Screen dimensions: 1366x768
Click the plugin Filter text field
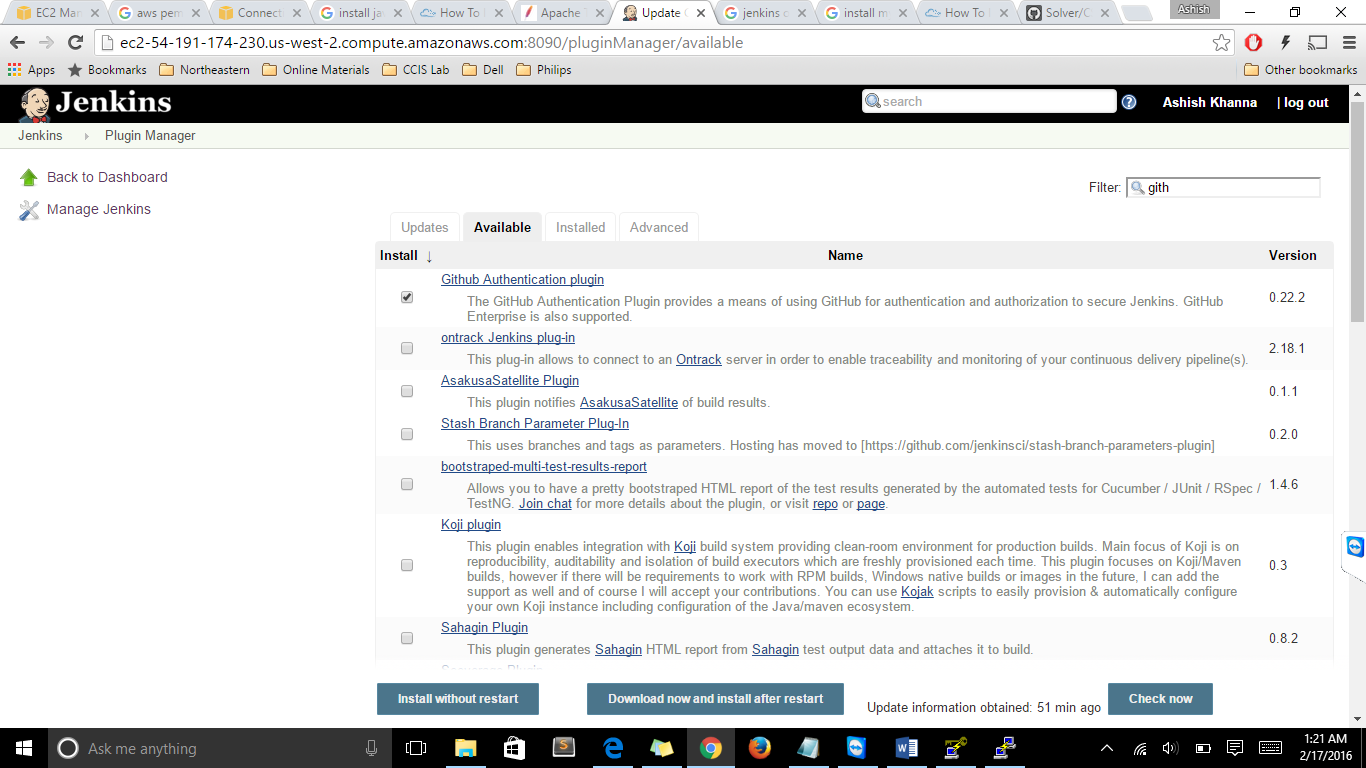pyautogui.click(x=1230, y=187)
